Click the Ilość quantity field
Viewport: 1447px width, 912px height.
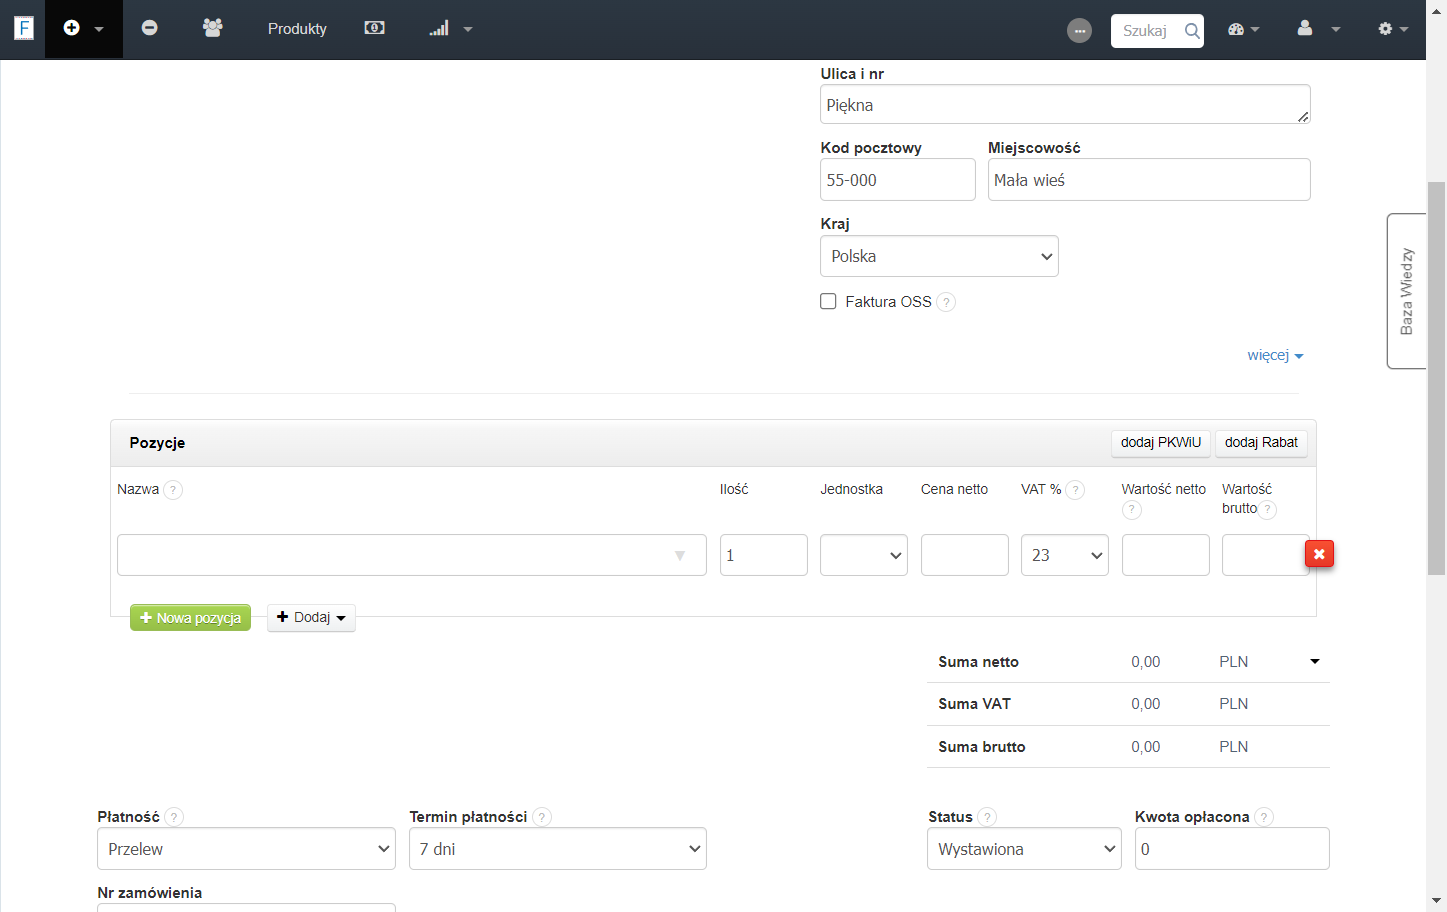click(x=764, y=555)
